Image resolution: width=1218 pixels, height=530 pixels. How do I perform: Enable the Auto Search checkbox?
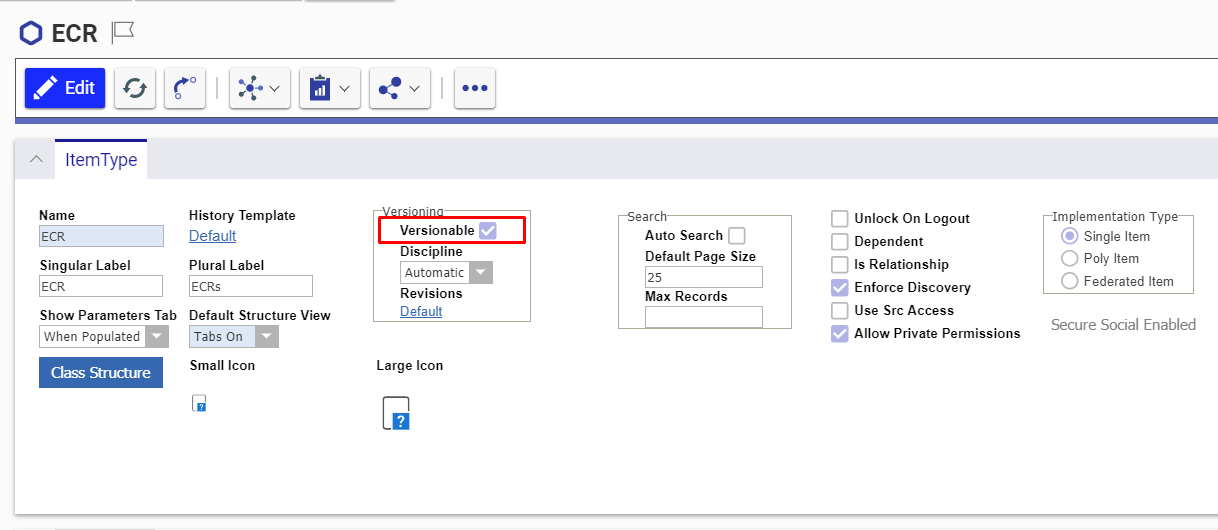tap(737, 236)
